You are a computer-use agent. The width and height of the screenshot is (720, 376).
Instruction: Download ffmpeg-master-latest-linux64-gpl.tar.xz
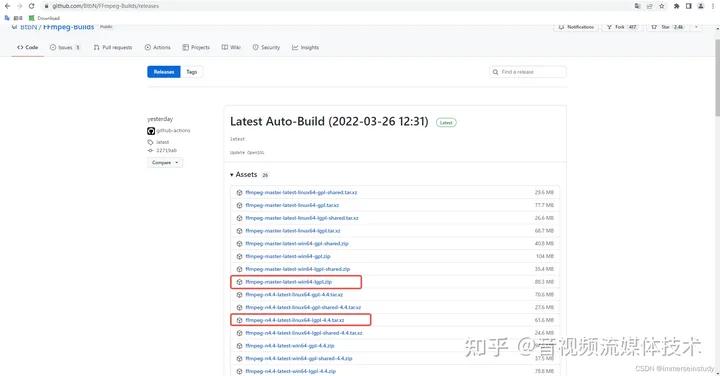pos(292,205)
